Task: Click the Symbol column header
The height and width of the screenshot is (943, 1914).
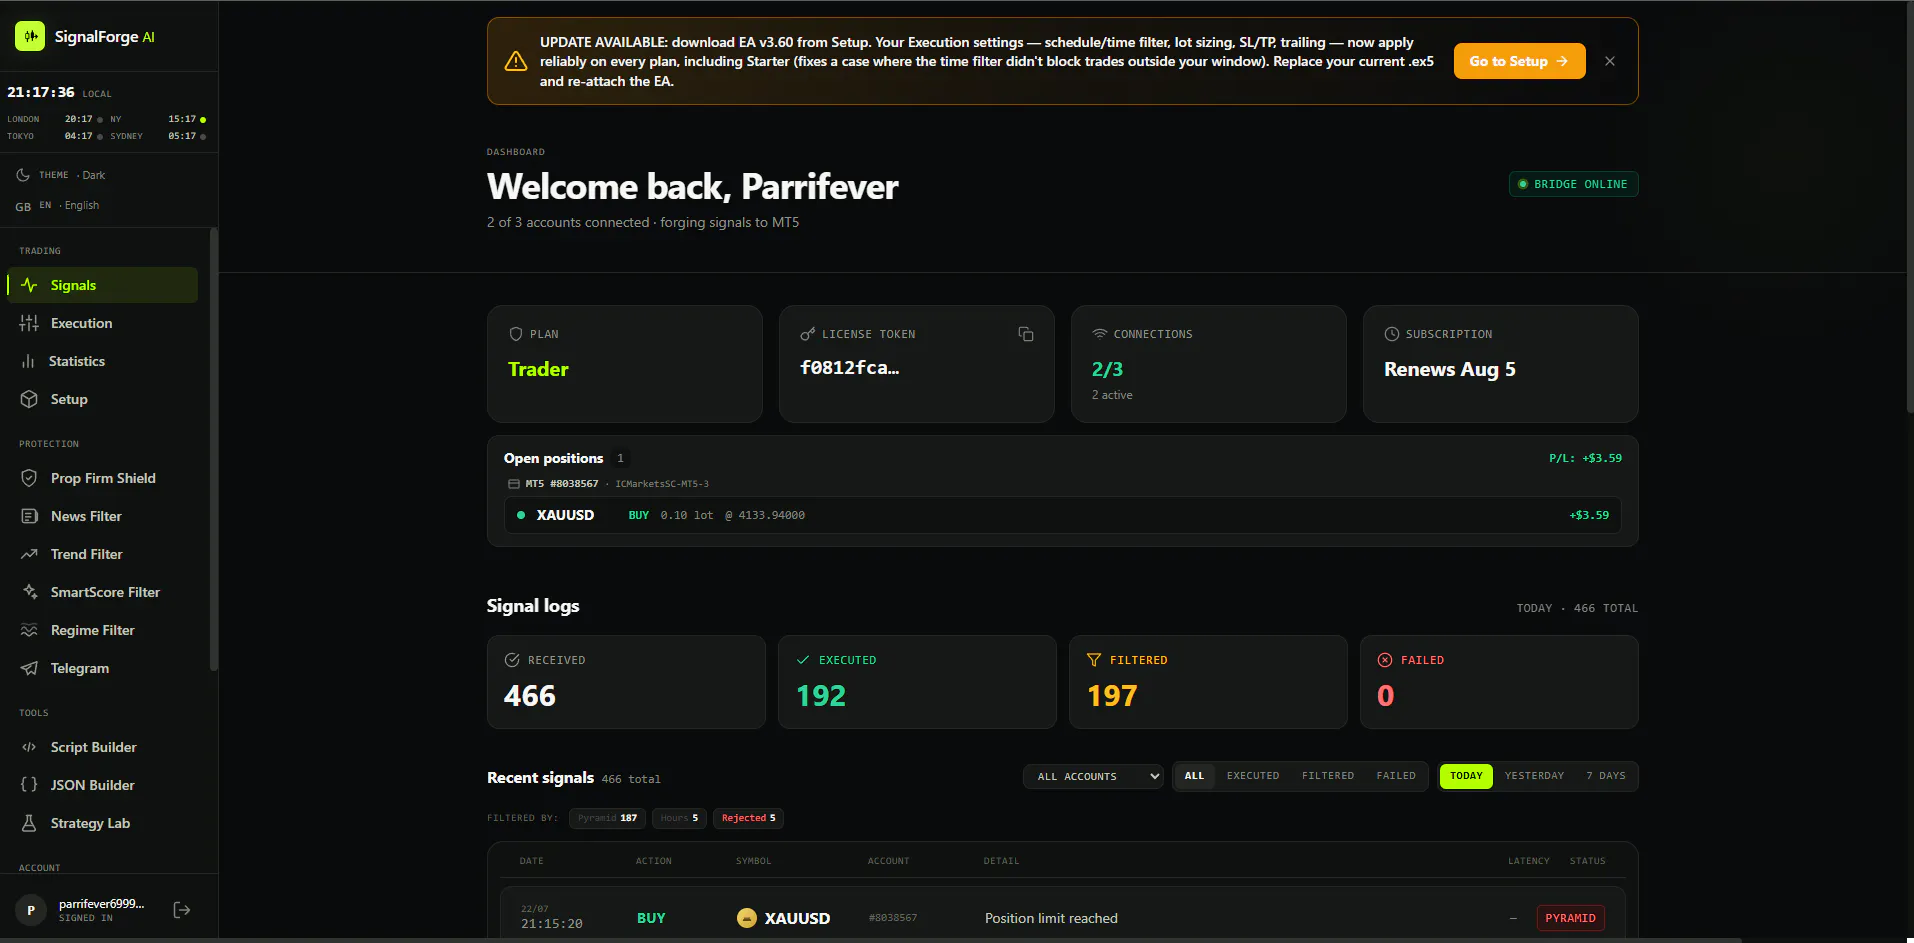Action: (x=754, y=861)
